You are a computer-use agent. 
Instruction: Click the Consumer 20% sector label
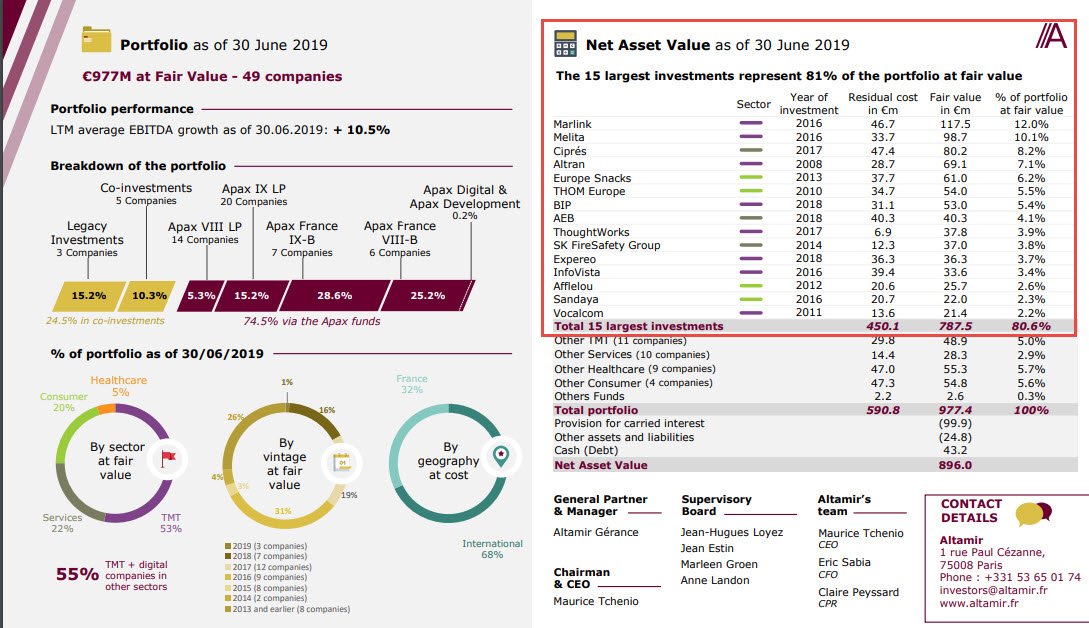point(64,402)
